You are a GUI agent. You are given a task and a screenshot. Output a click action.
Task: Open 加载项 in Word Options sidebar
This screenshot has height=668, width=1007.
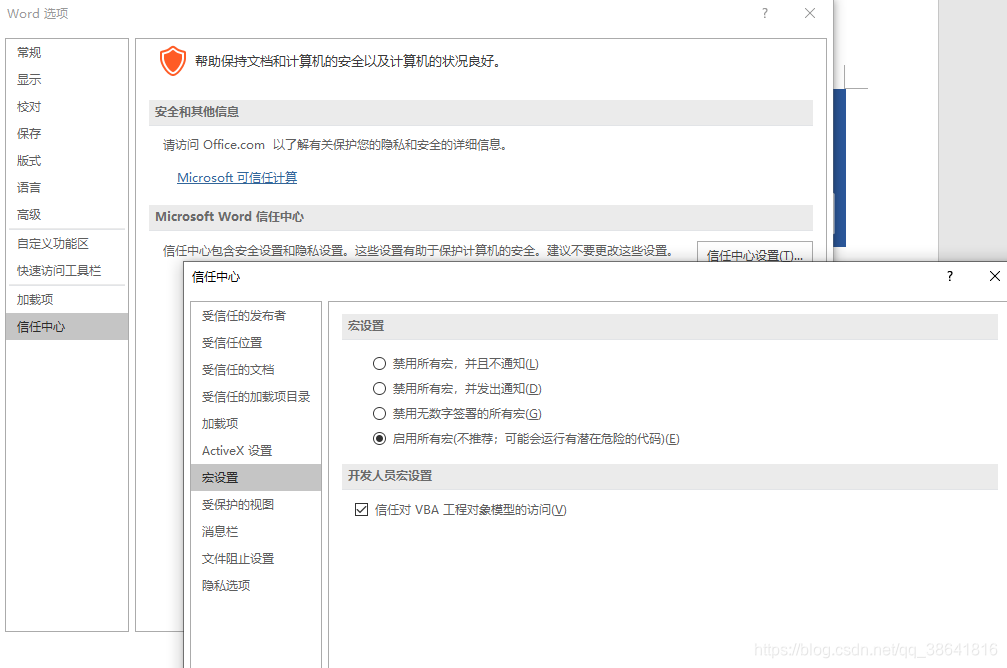pos(67,300)
